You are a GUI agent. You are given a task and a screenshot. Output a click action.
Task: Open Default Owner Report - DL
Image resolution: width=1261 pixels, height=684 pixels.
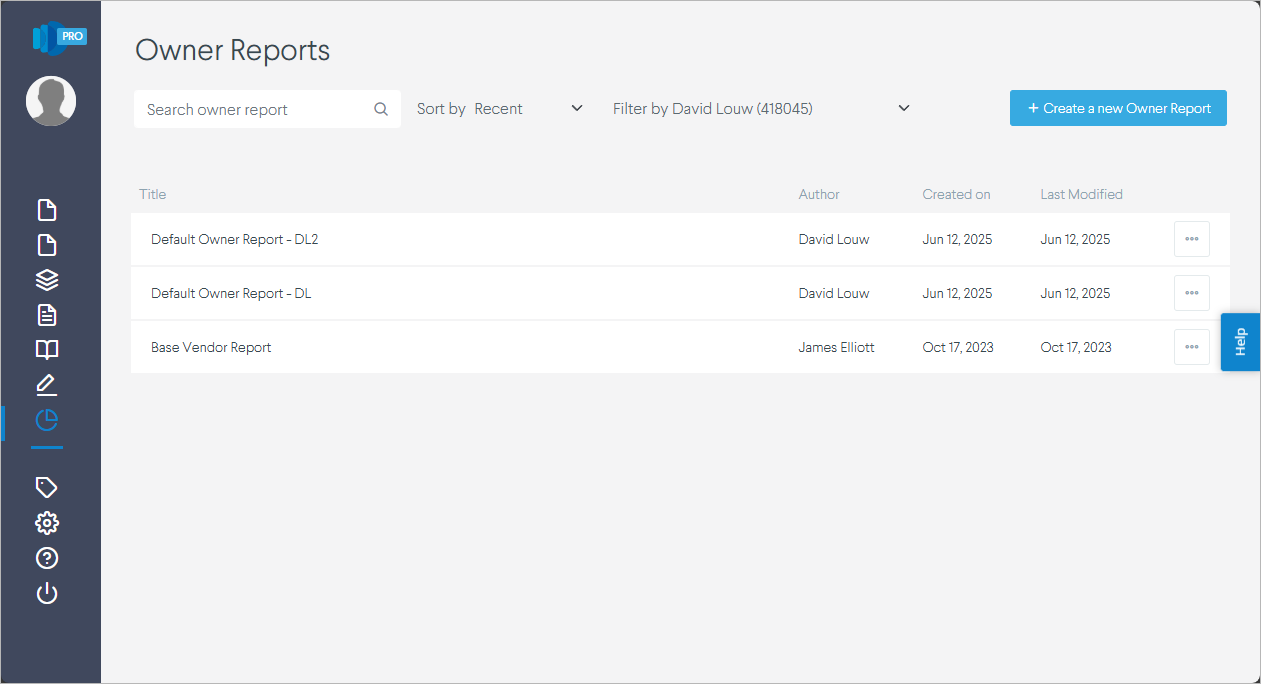point(231,293)
